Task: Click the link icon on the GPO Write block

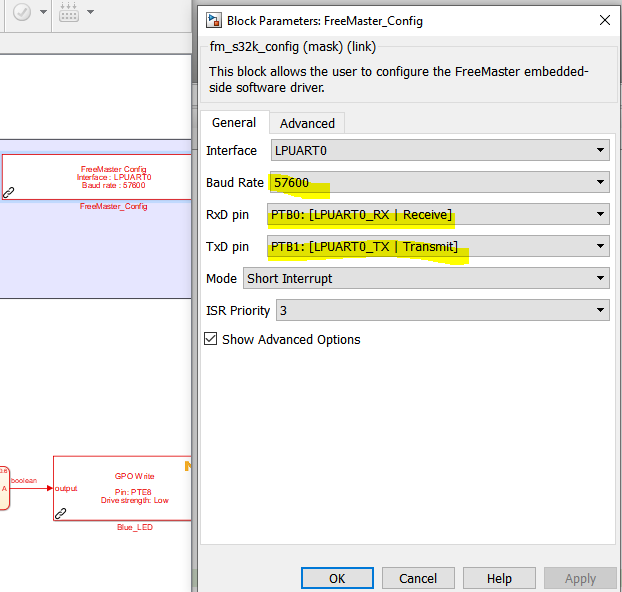Action: (60, 513)
